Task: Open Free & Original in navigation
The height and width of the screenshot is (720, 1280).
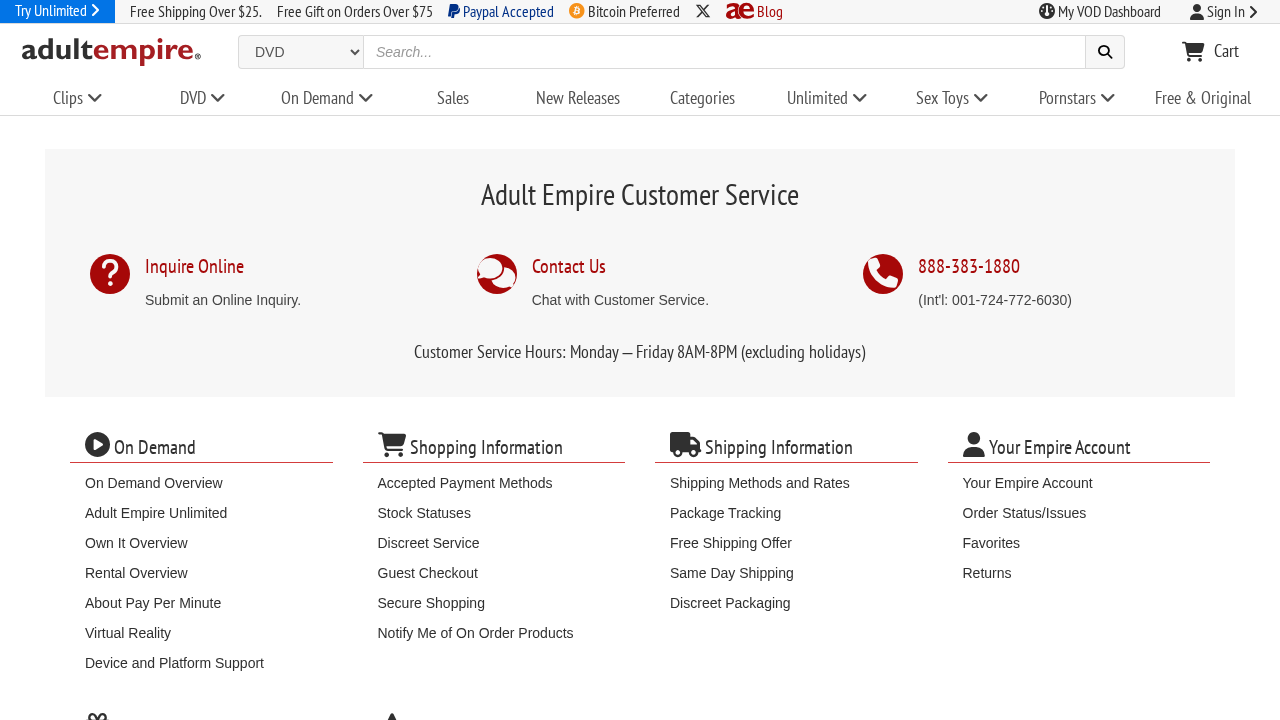Action: (x=1203, y=98)
